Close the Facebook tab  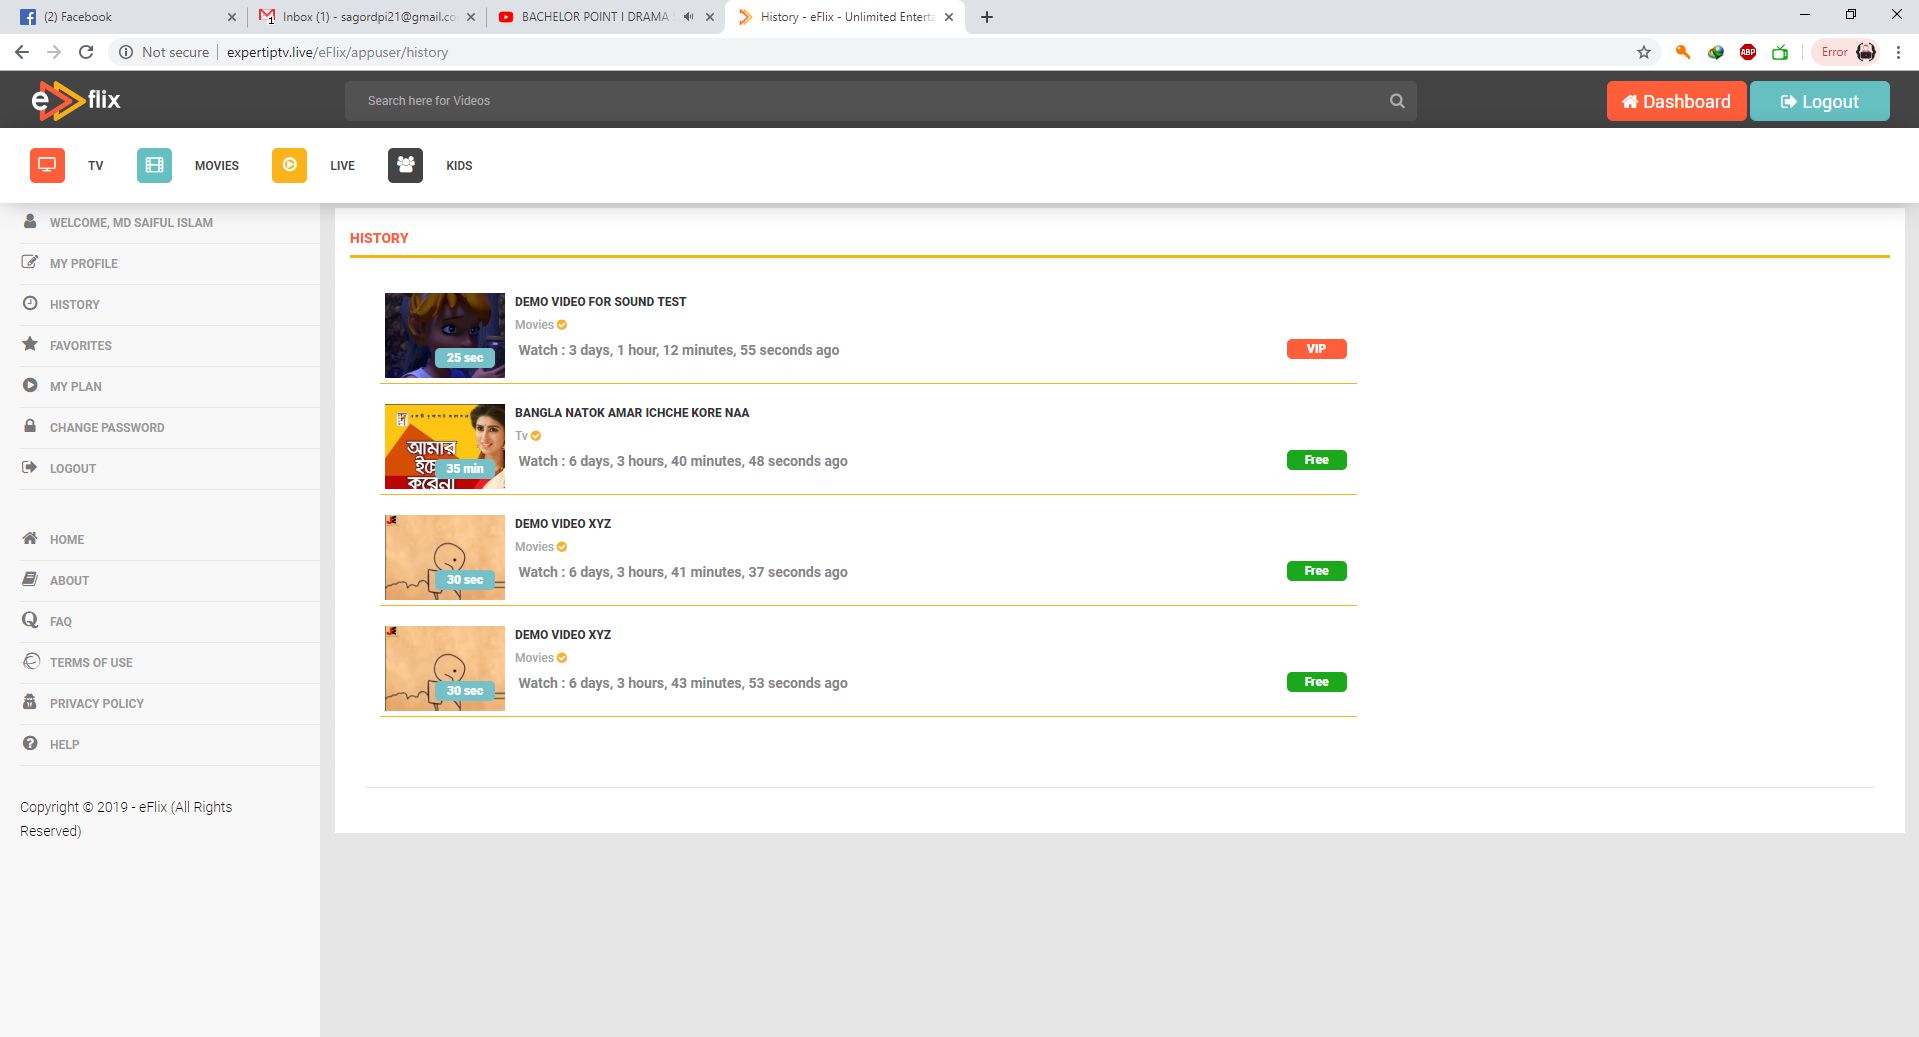coord(231,17)
